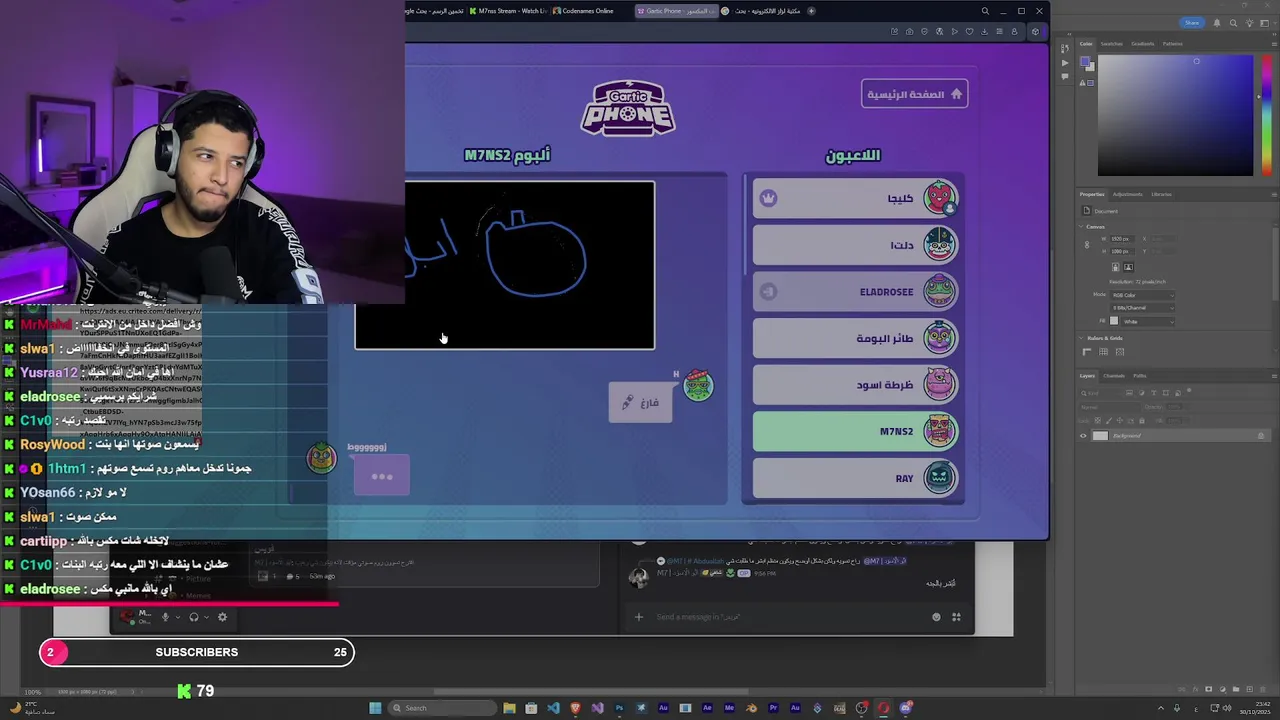Screen dimensions: 1280x720
Task: Click the browser snapshot camera icon
Action: click(x=909, y=32)
